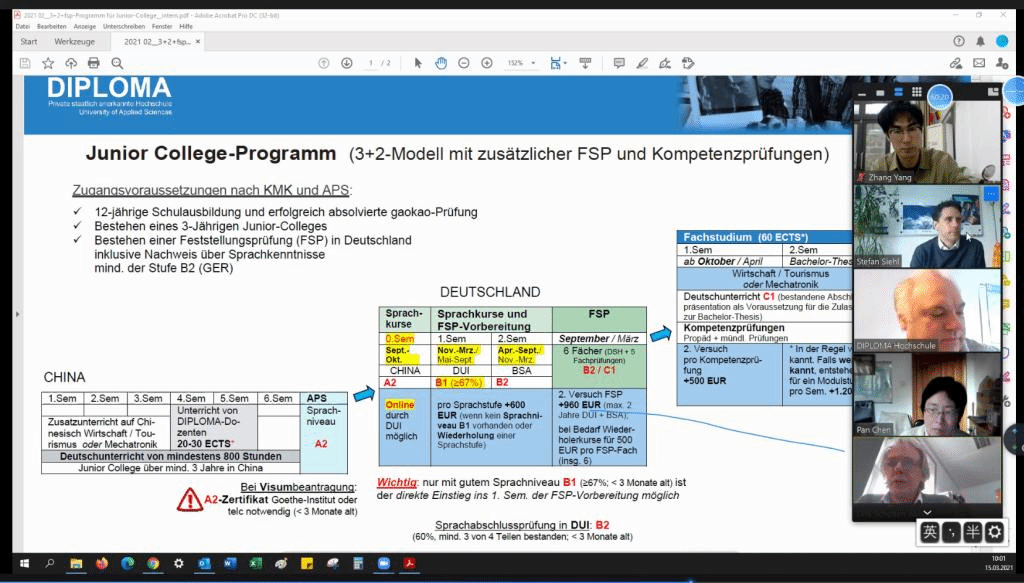1024x583 pixels.
Task: Click the Start tab
Action: (x=29, y=42)
